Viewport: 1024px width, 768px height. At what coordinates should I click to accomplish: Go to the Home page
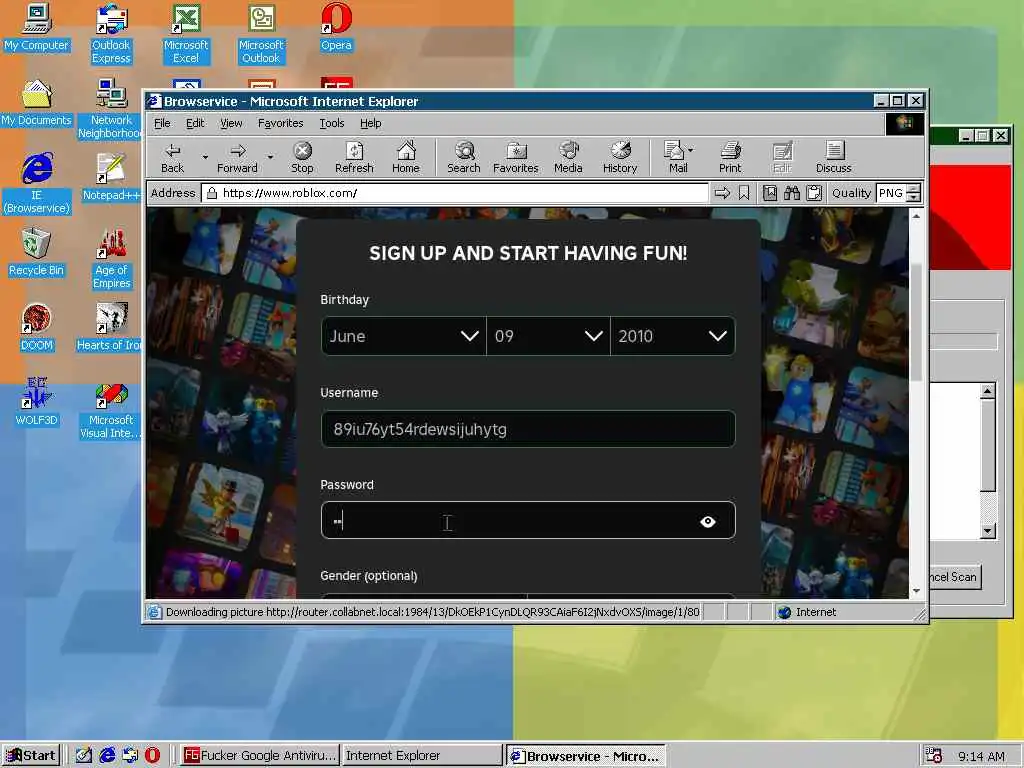tap(406, 158)
